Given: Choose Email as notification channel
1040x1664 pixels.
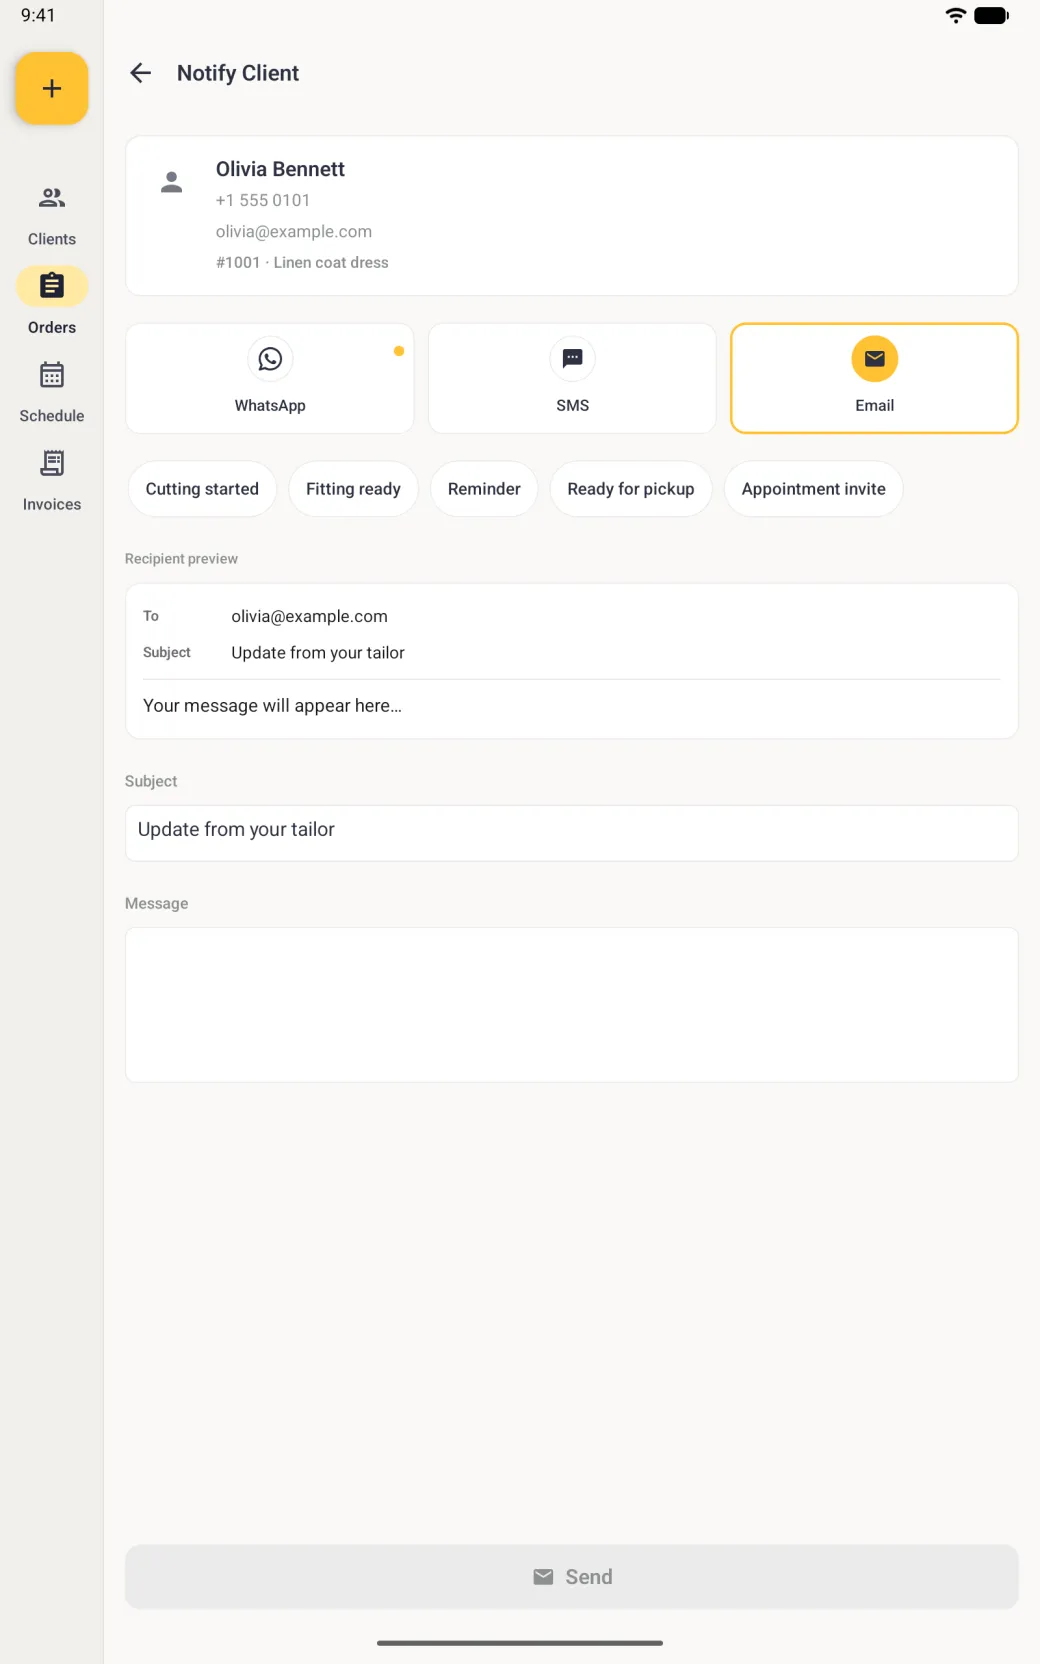Looking at the screenshot, I should pyautogui.click(x=875, y=378).
